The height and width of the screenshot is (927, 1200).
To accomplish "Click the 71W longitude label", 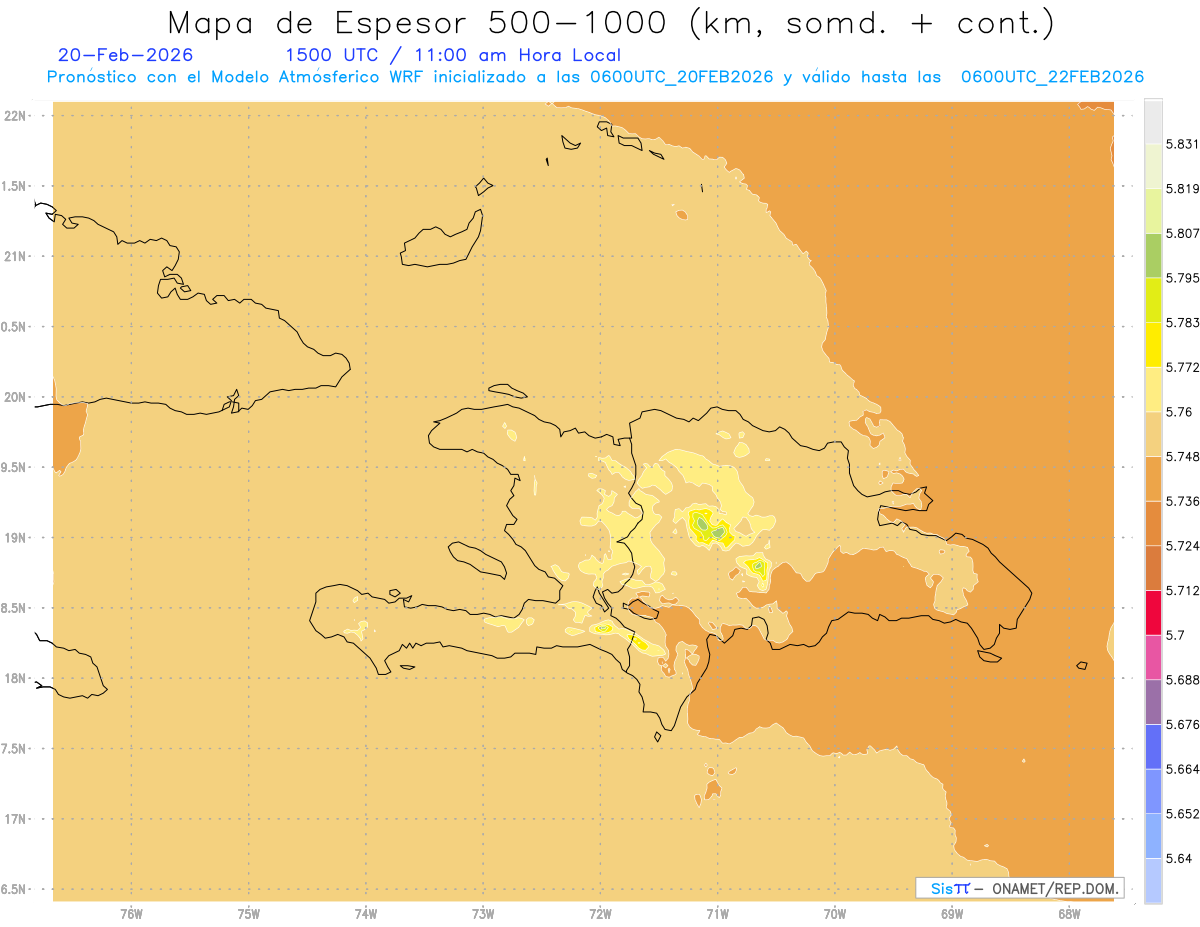I will [717, 913].
